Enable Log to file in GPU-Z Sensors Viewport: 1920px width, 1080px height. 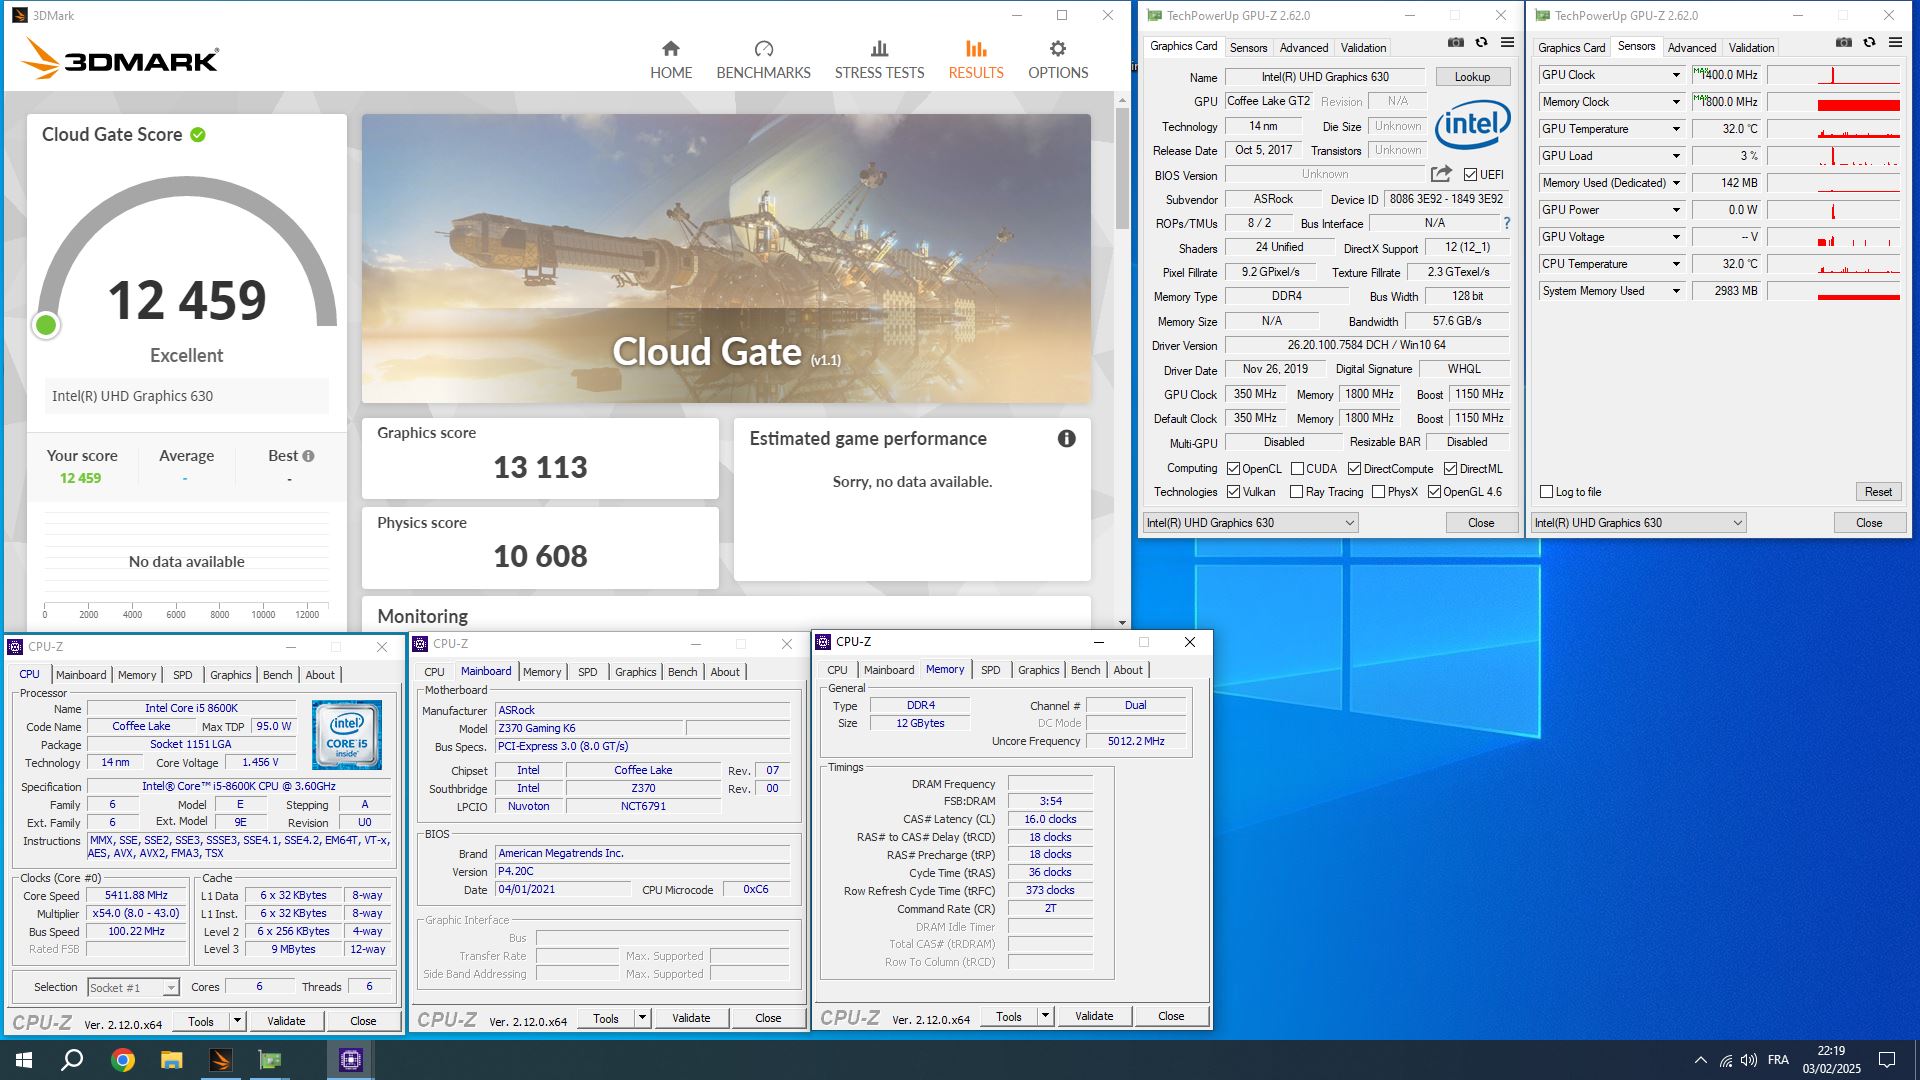click(1547, 492)
